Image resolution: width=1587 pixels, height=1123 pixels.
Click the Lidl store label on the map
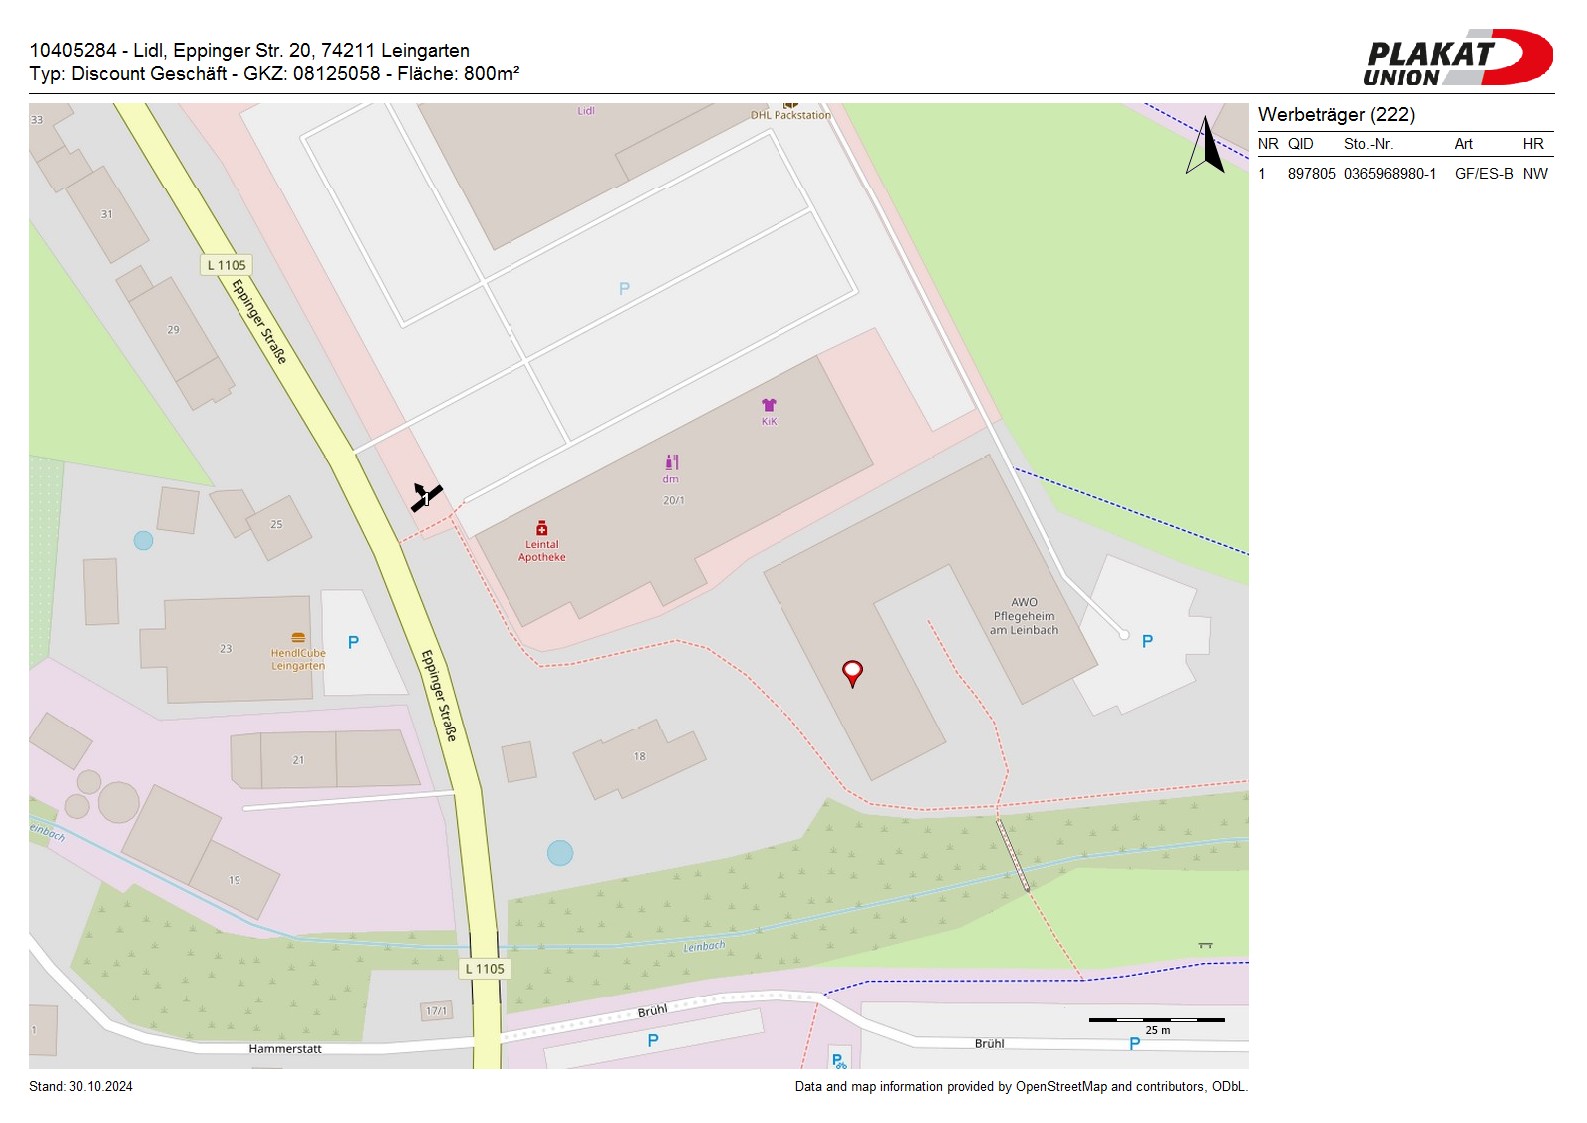(586, 110)
